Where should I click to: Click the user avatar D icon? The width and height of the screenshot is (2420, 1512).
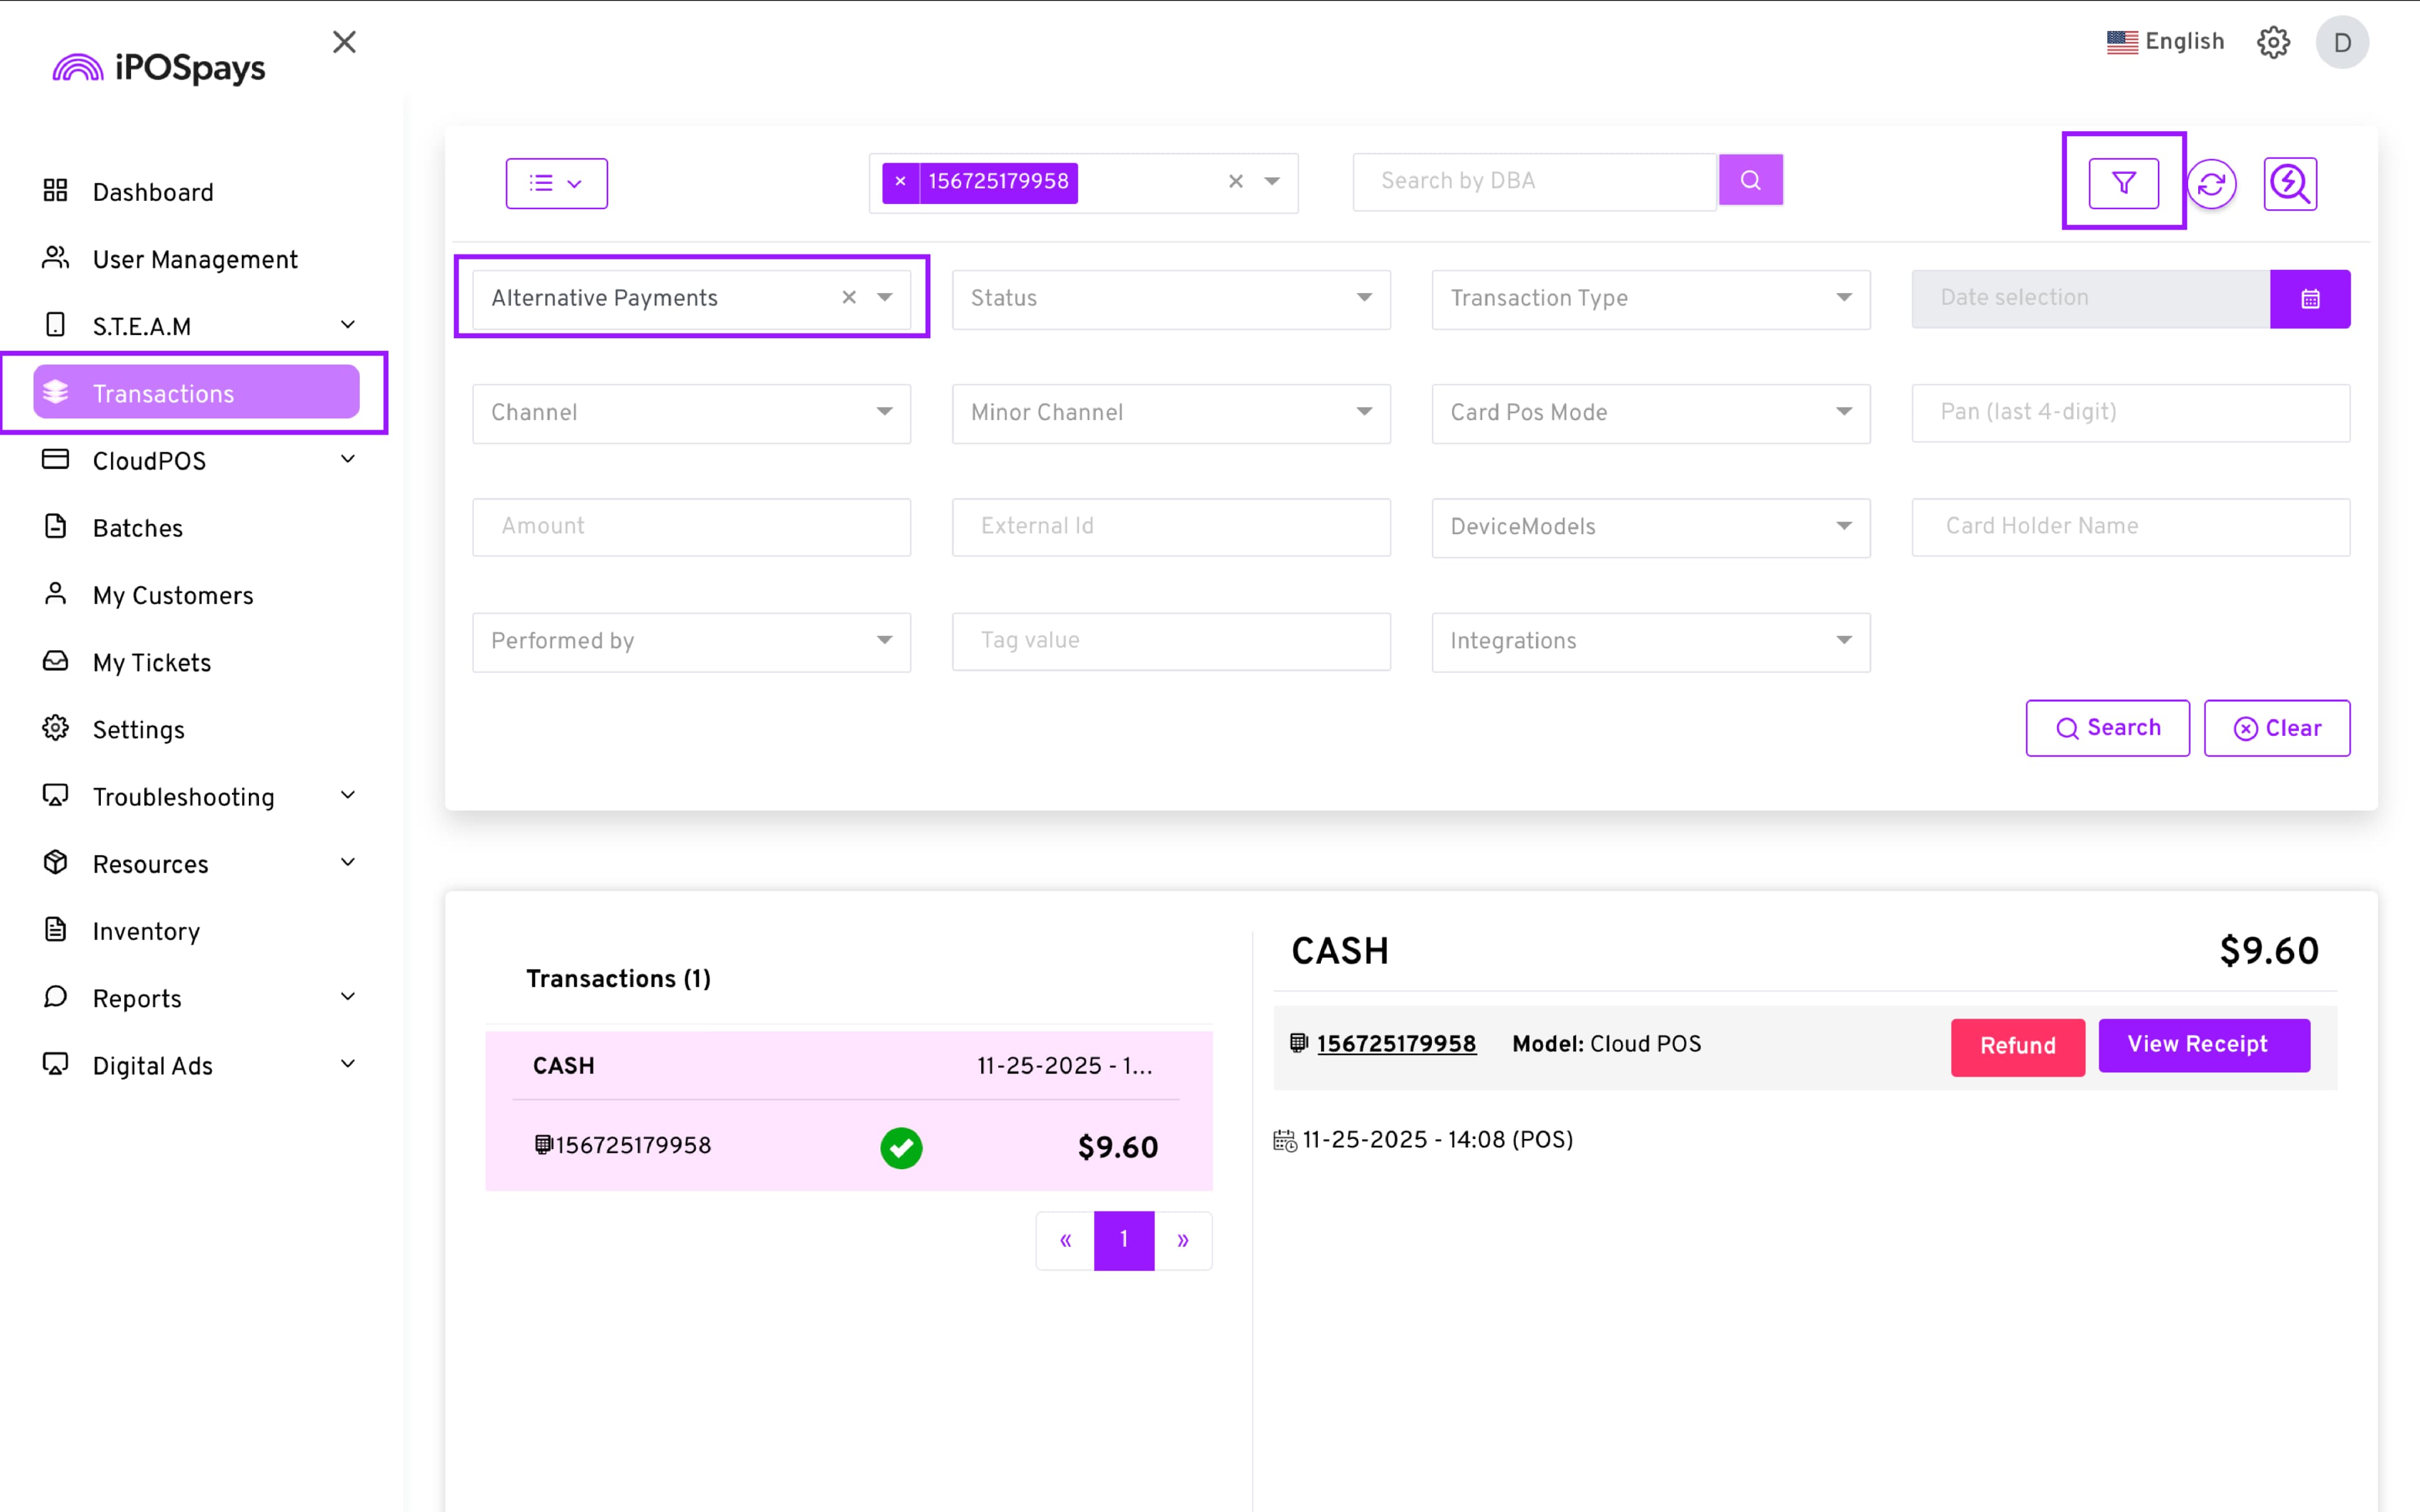tap(2341, 43)
